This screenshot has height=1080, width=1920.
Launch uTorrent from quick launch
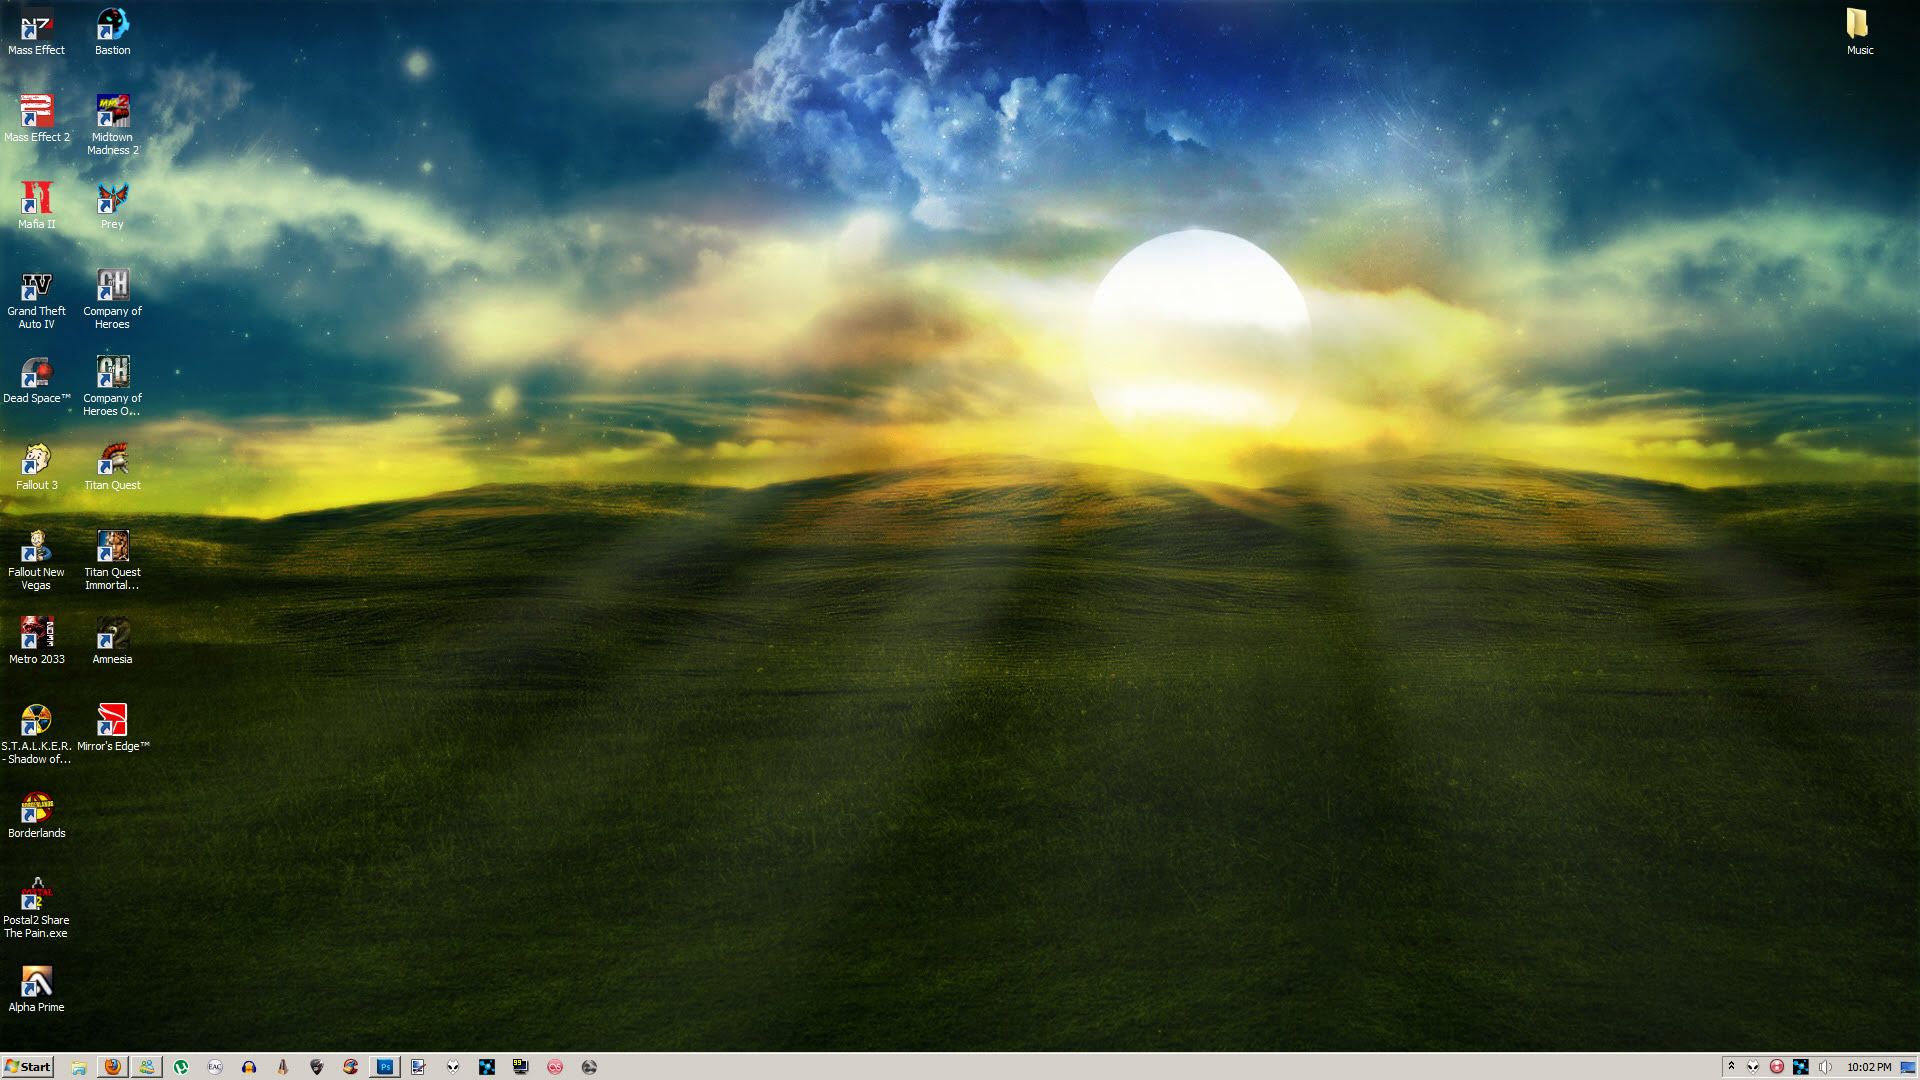[x=181, y=1067]
